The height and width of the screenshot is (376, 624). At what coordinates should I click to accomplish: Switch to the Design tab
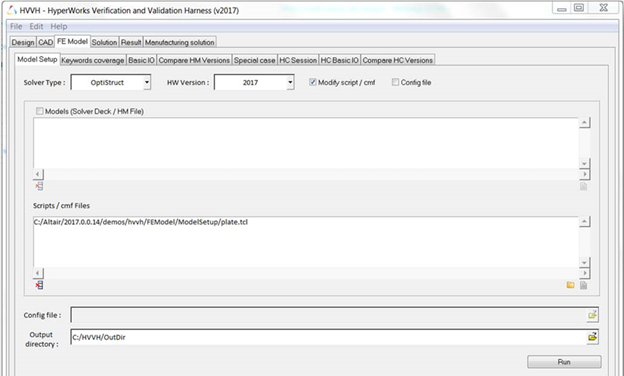(x=23, y=42)
